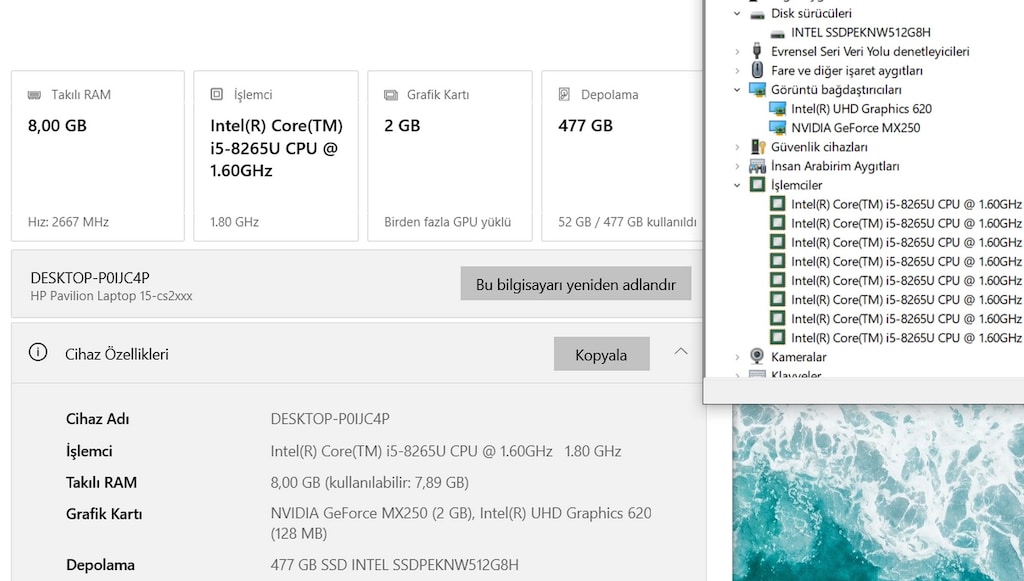Click the NVIDIA GeForce MX250 (2 GB) specification value
The width and height of the screenshot is (1024, 581).
tap(461, 523)
